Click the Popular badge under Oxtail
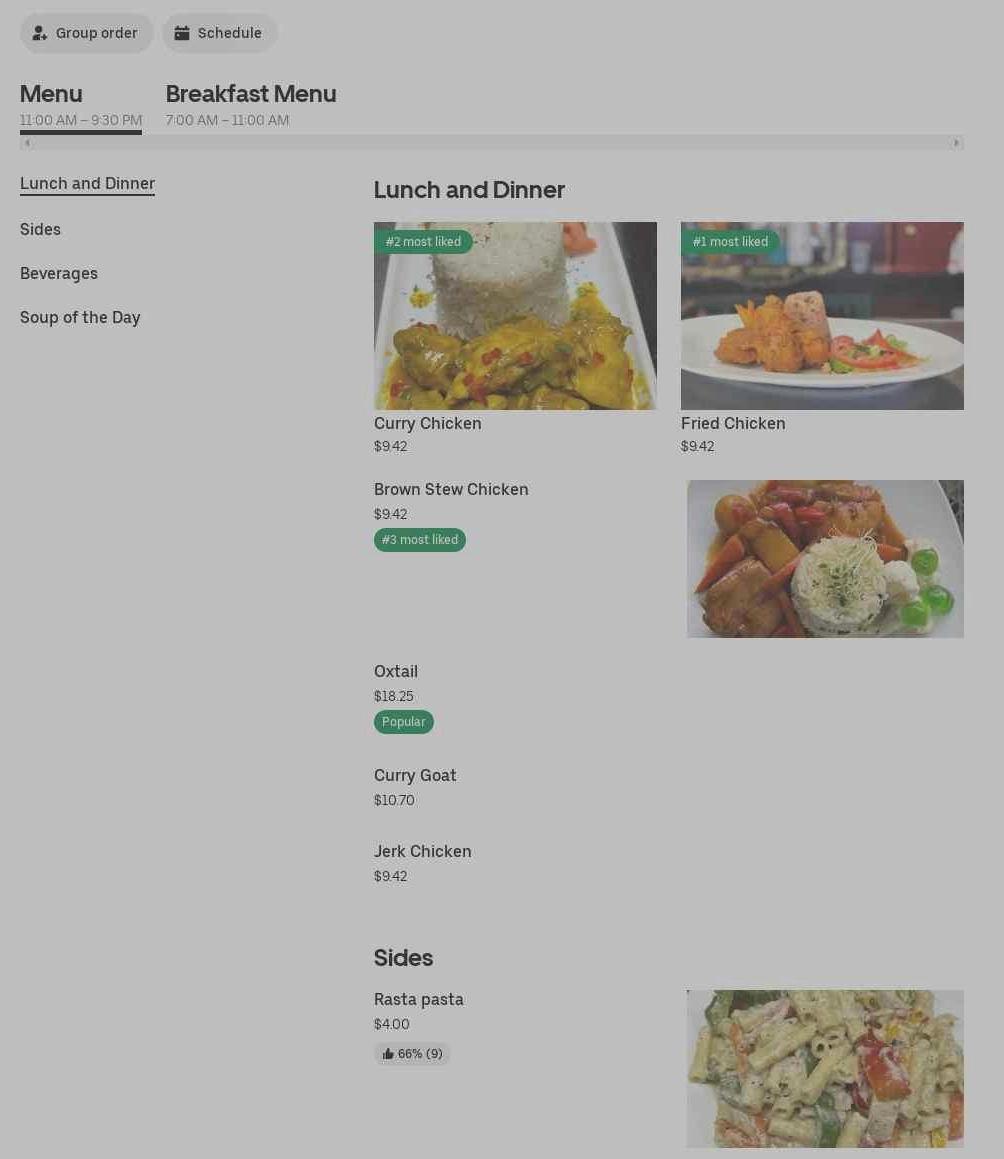 pyautogui.click(x=404, y=721)
